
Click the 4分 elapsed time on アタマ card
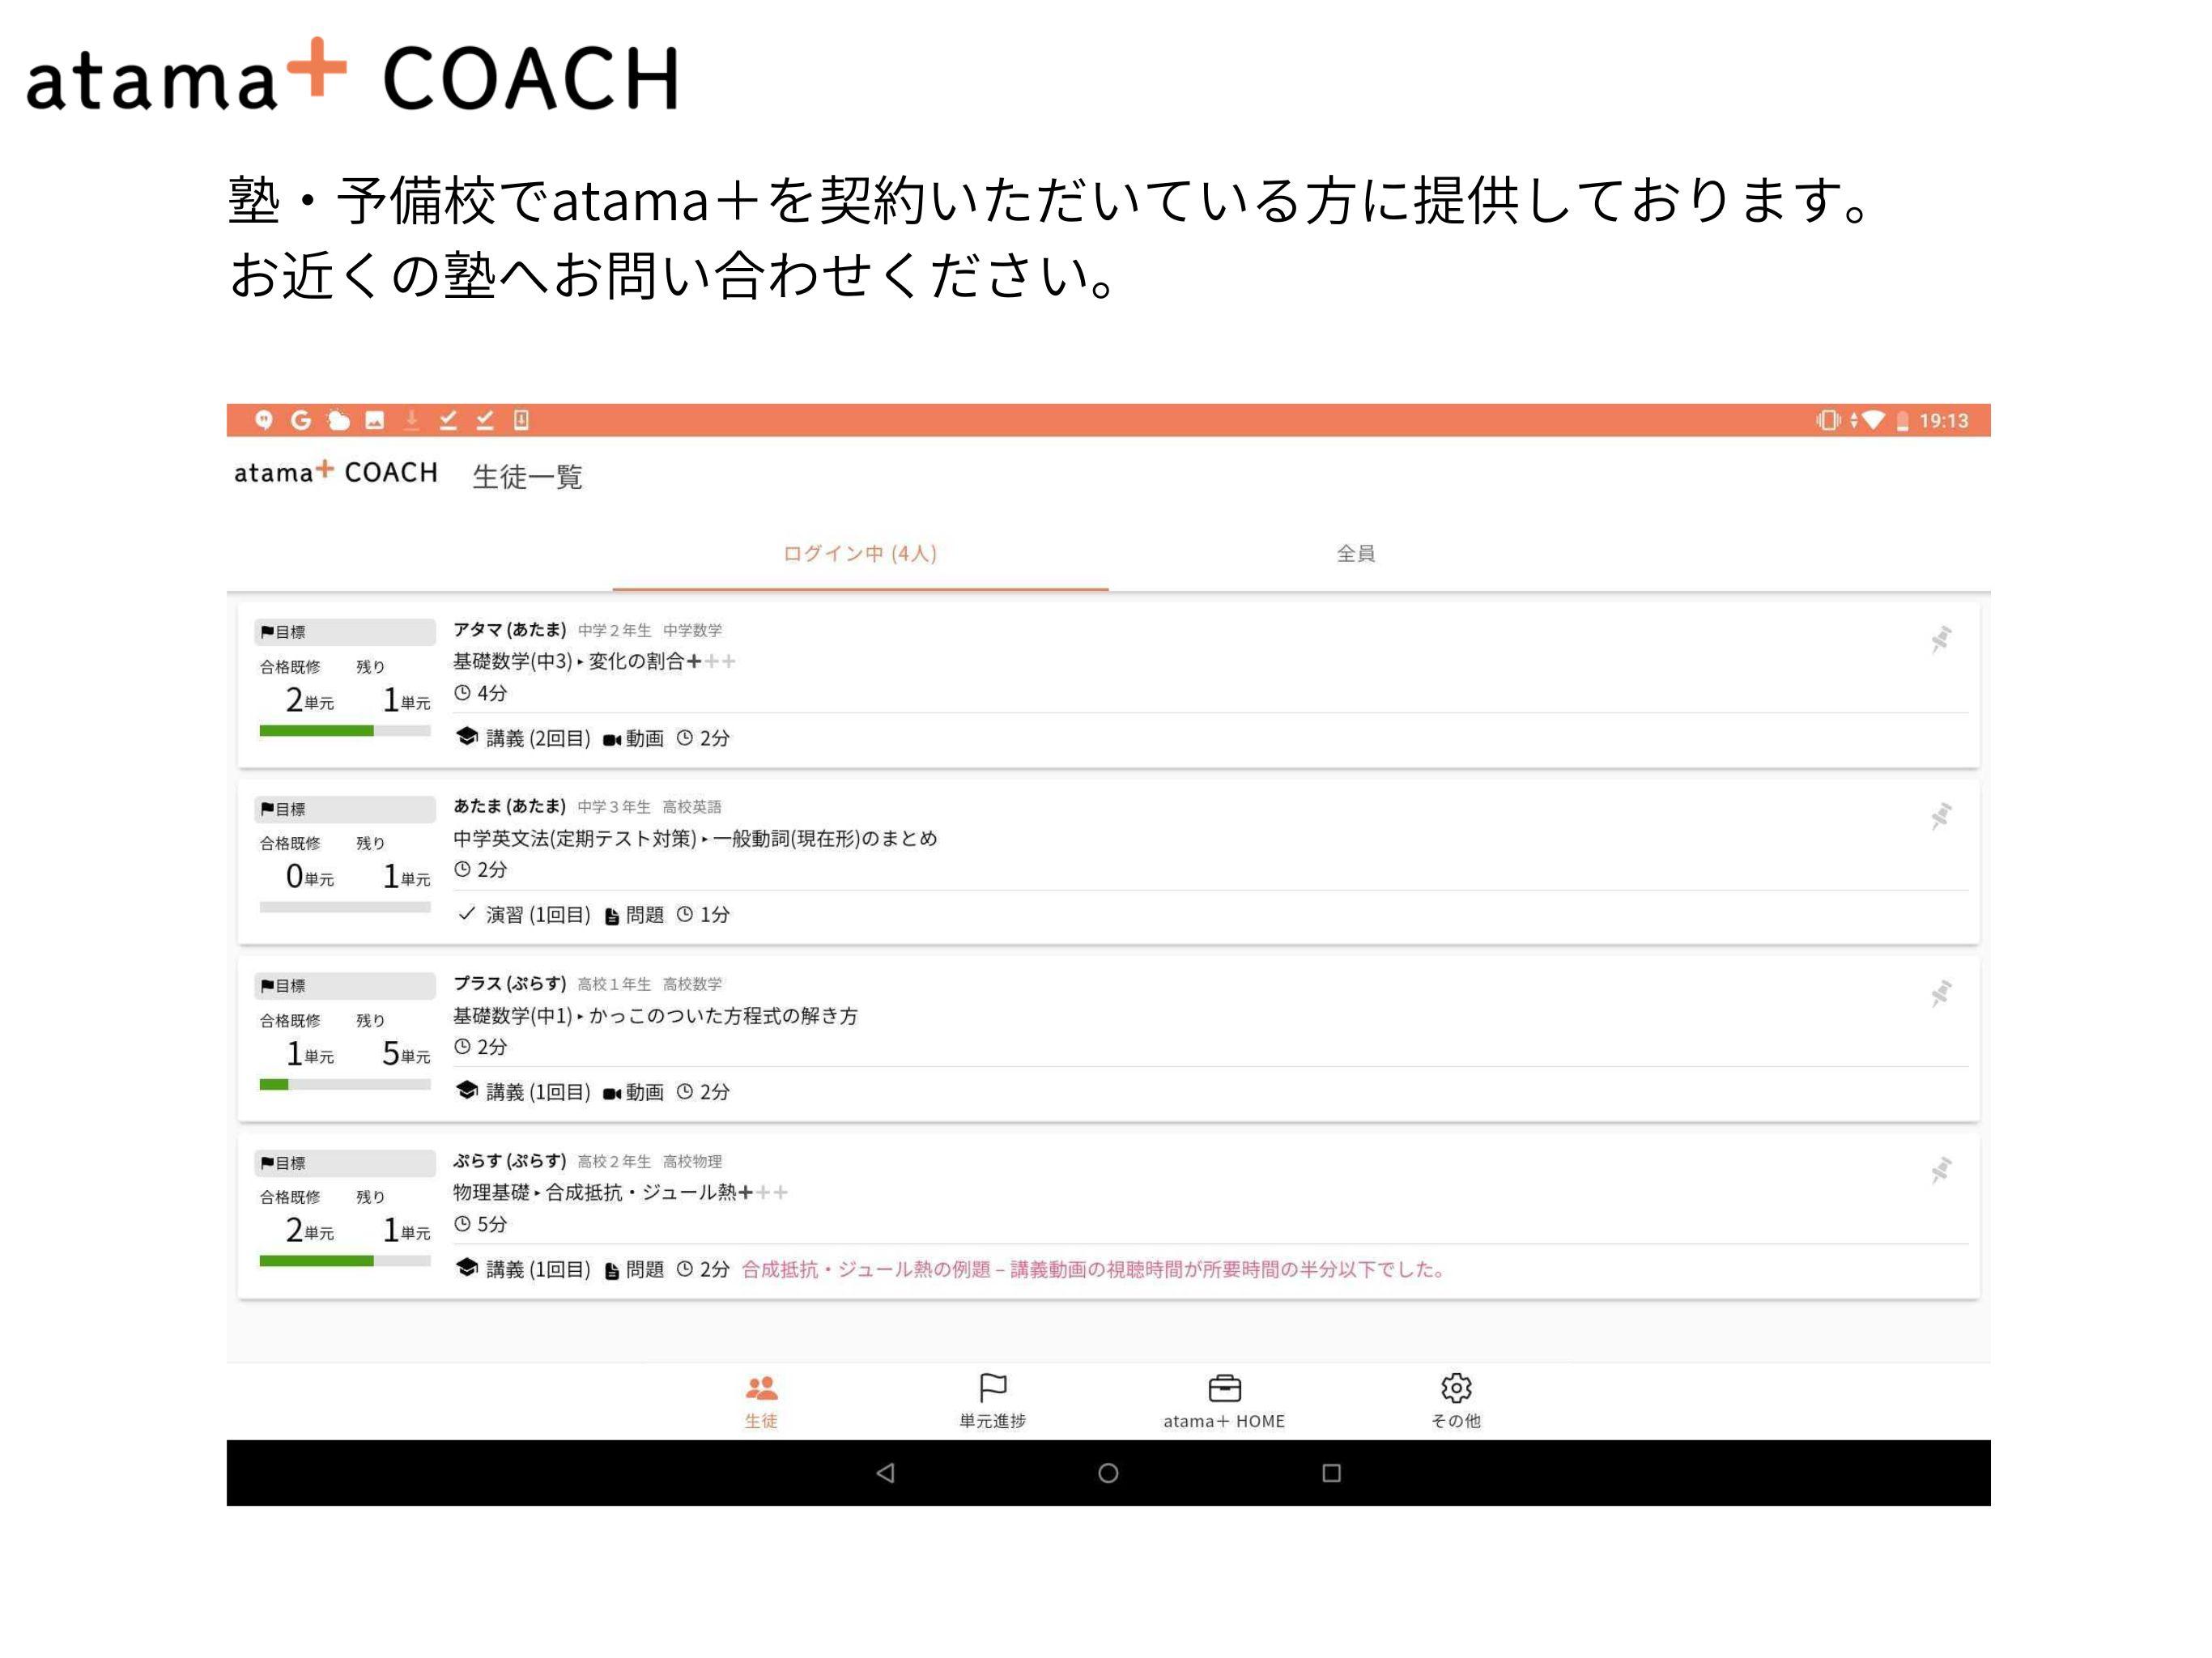(x=481, y=692)
